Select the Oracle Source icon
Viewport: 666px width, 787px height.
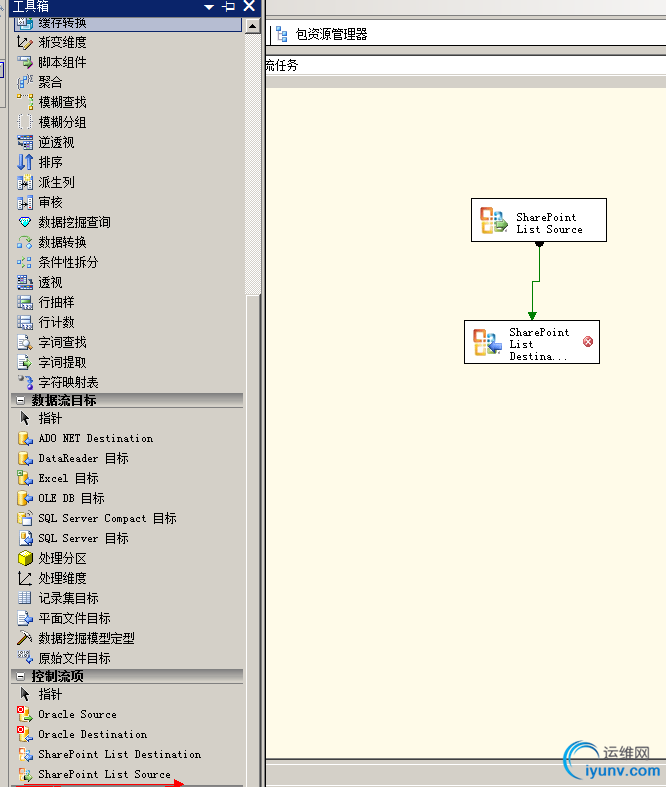point(25,714)
